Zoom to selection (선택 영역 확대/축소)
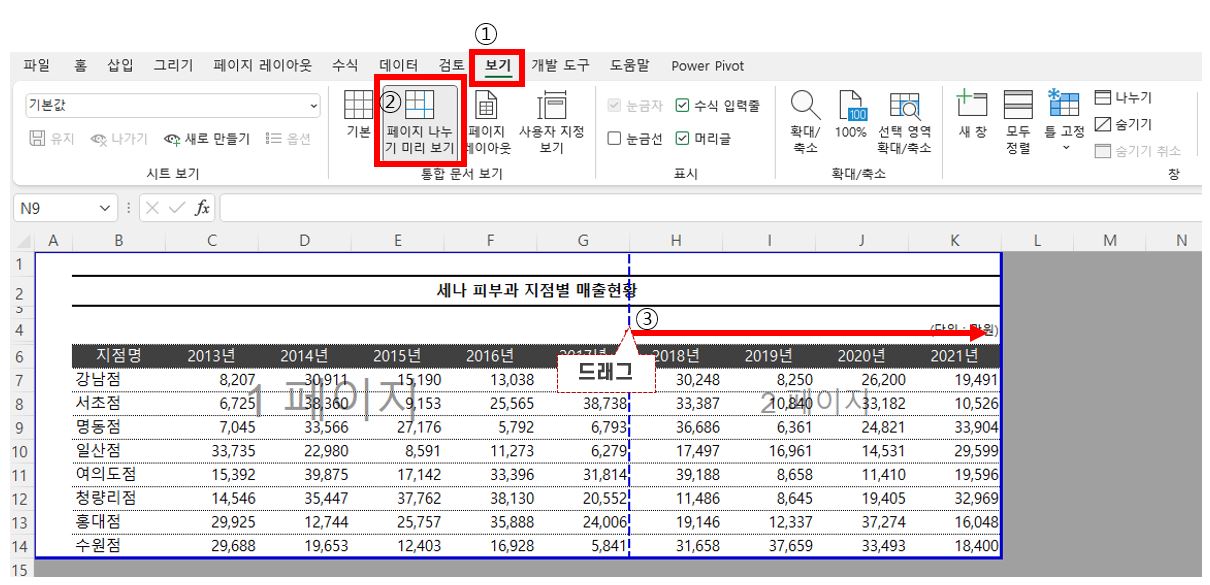 pyautogui.click(x=905, y=124)
